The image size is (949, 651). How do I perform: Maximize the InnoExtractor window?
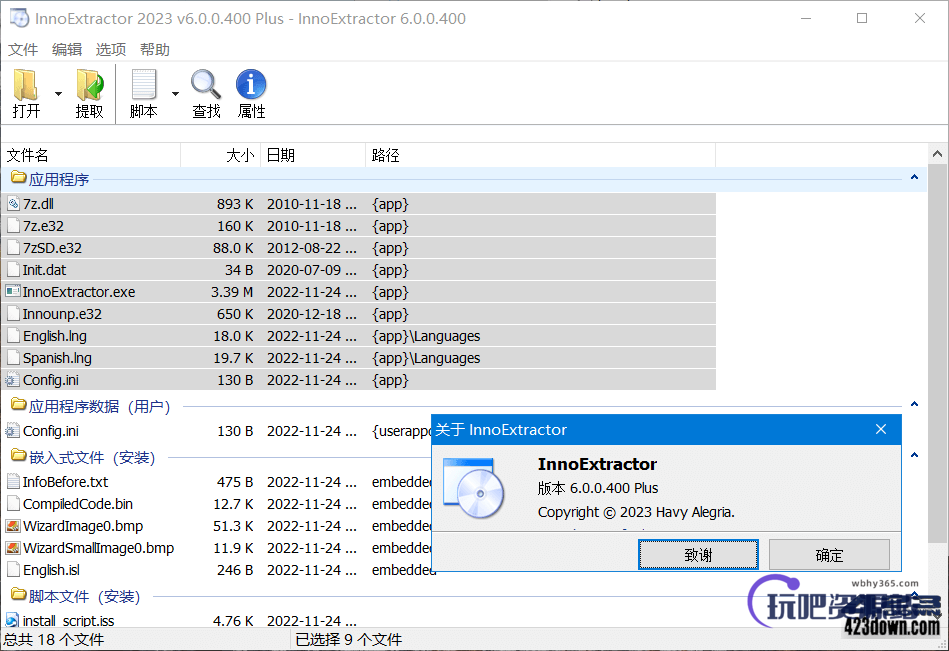[x=862, y=18]
